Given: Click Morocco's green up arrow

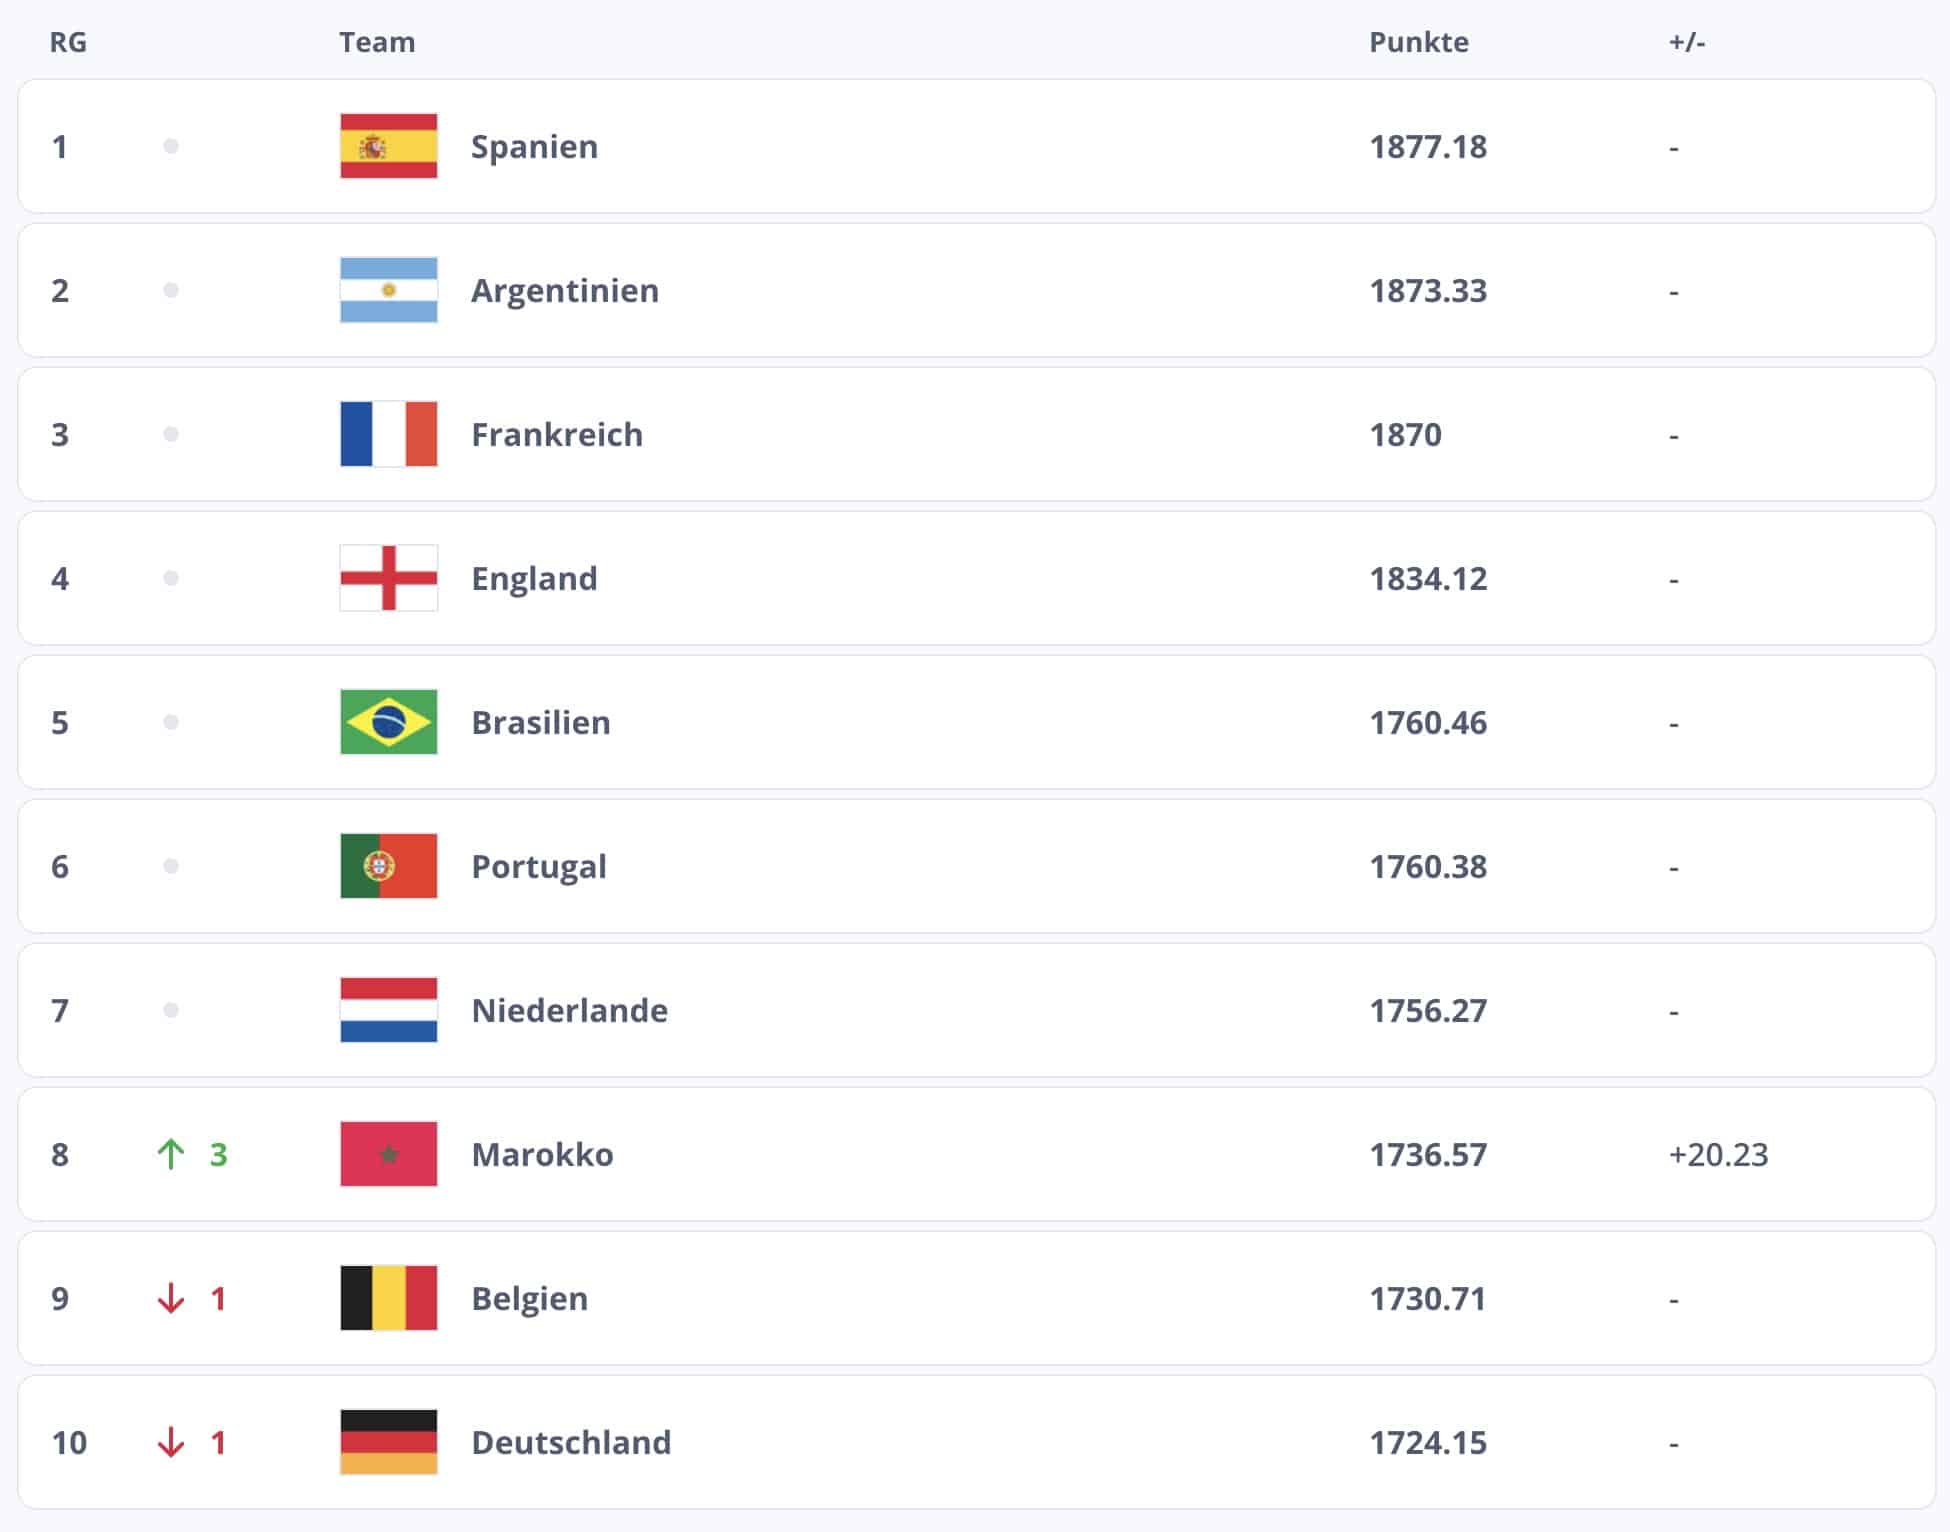Looking at the screenshot, I should point(171,1154).
